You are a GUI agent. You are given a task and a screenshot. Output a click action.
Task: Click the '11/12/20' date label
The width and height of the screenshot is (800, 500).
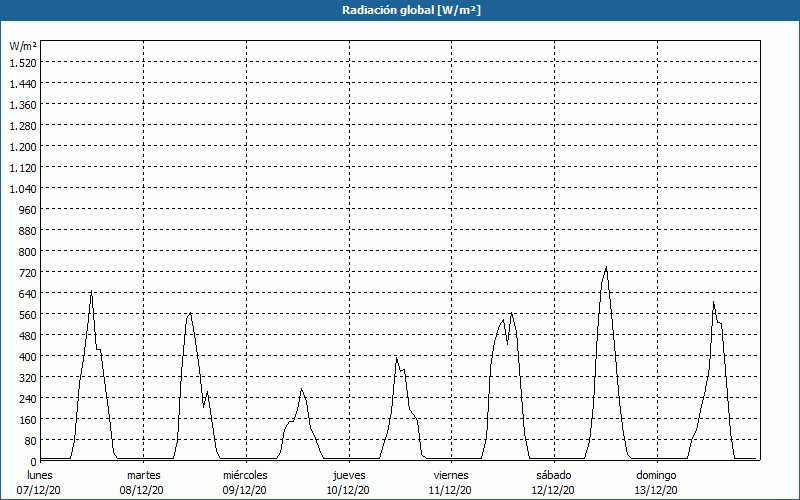click(451, 490)
